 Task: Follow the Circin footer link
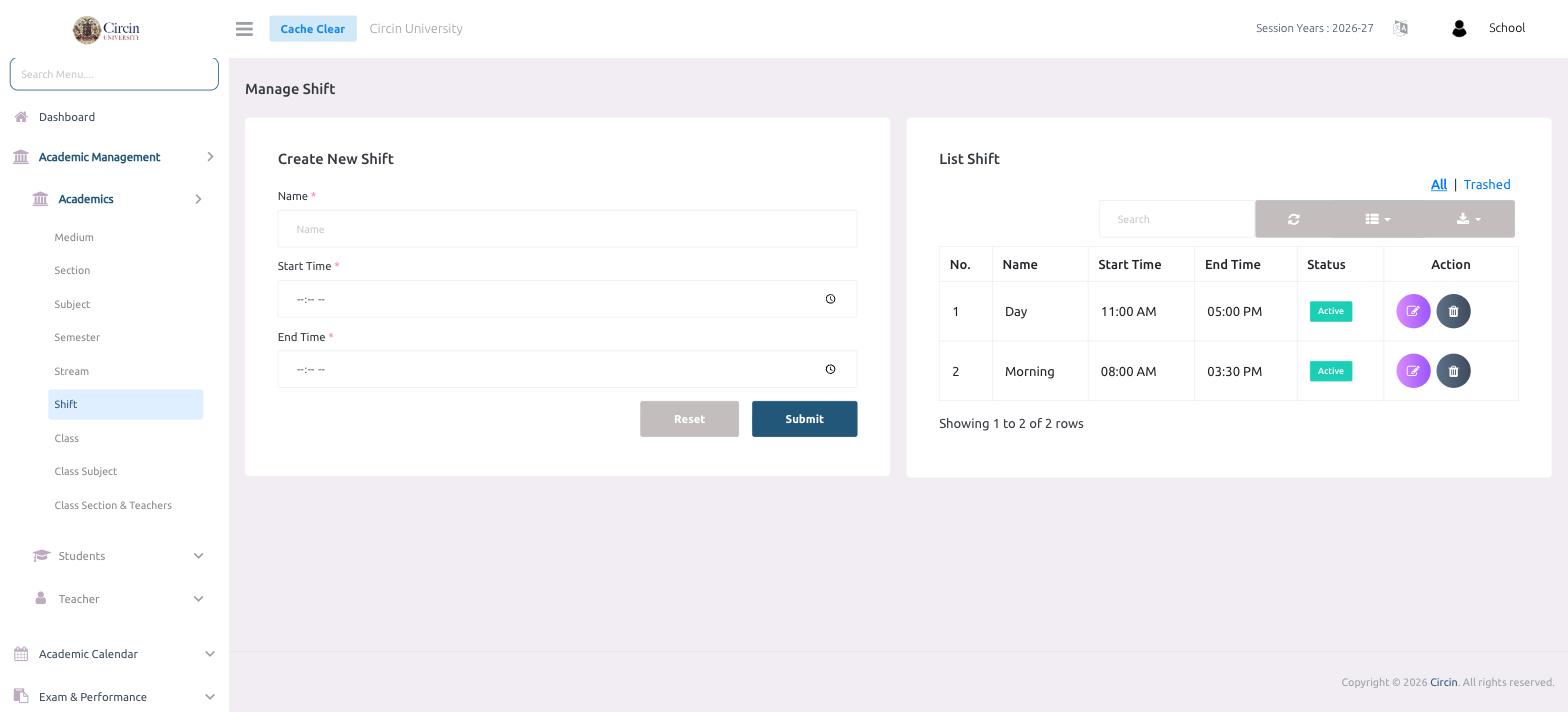pyautogui.click(x=1443, y=682)
